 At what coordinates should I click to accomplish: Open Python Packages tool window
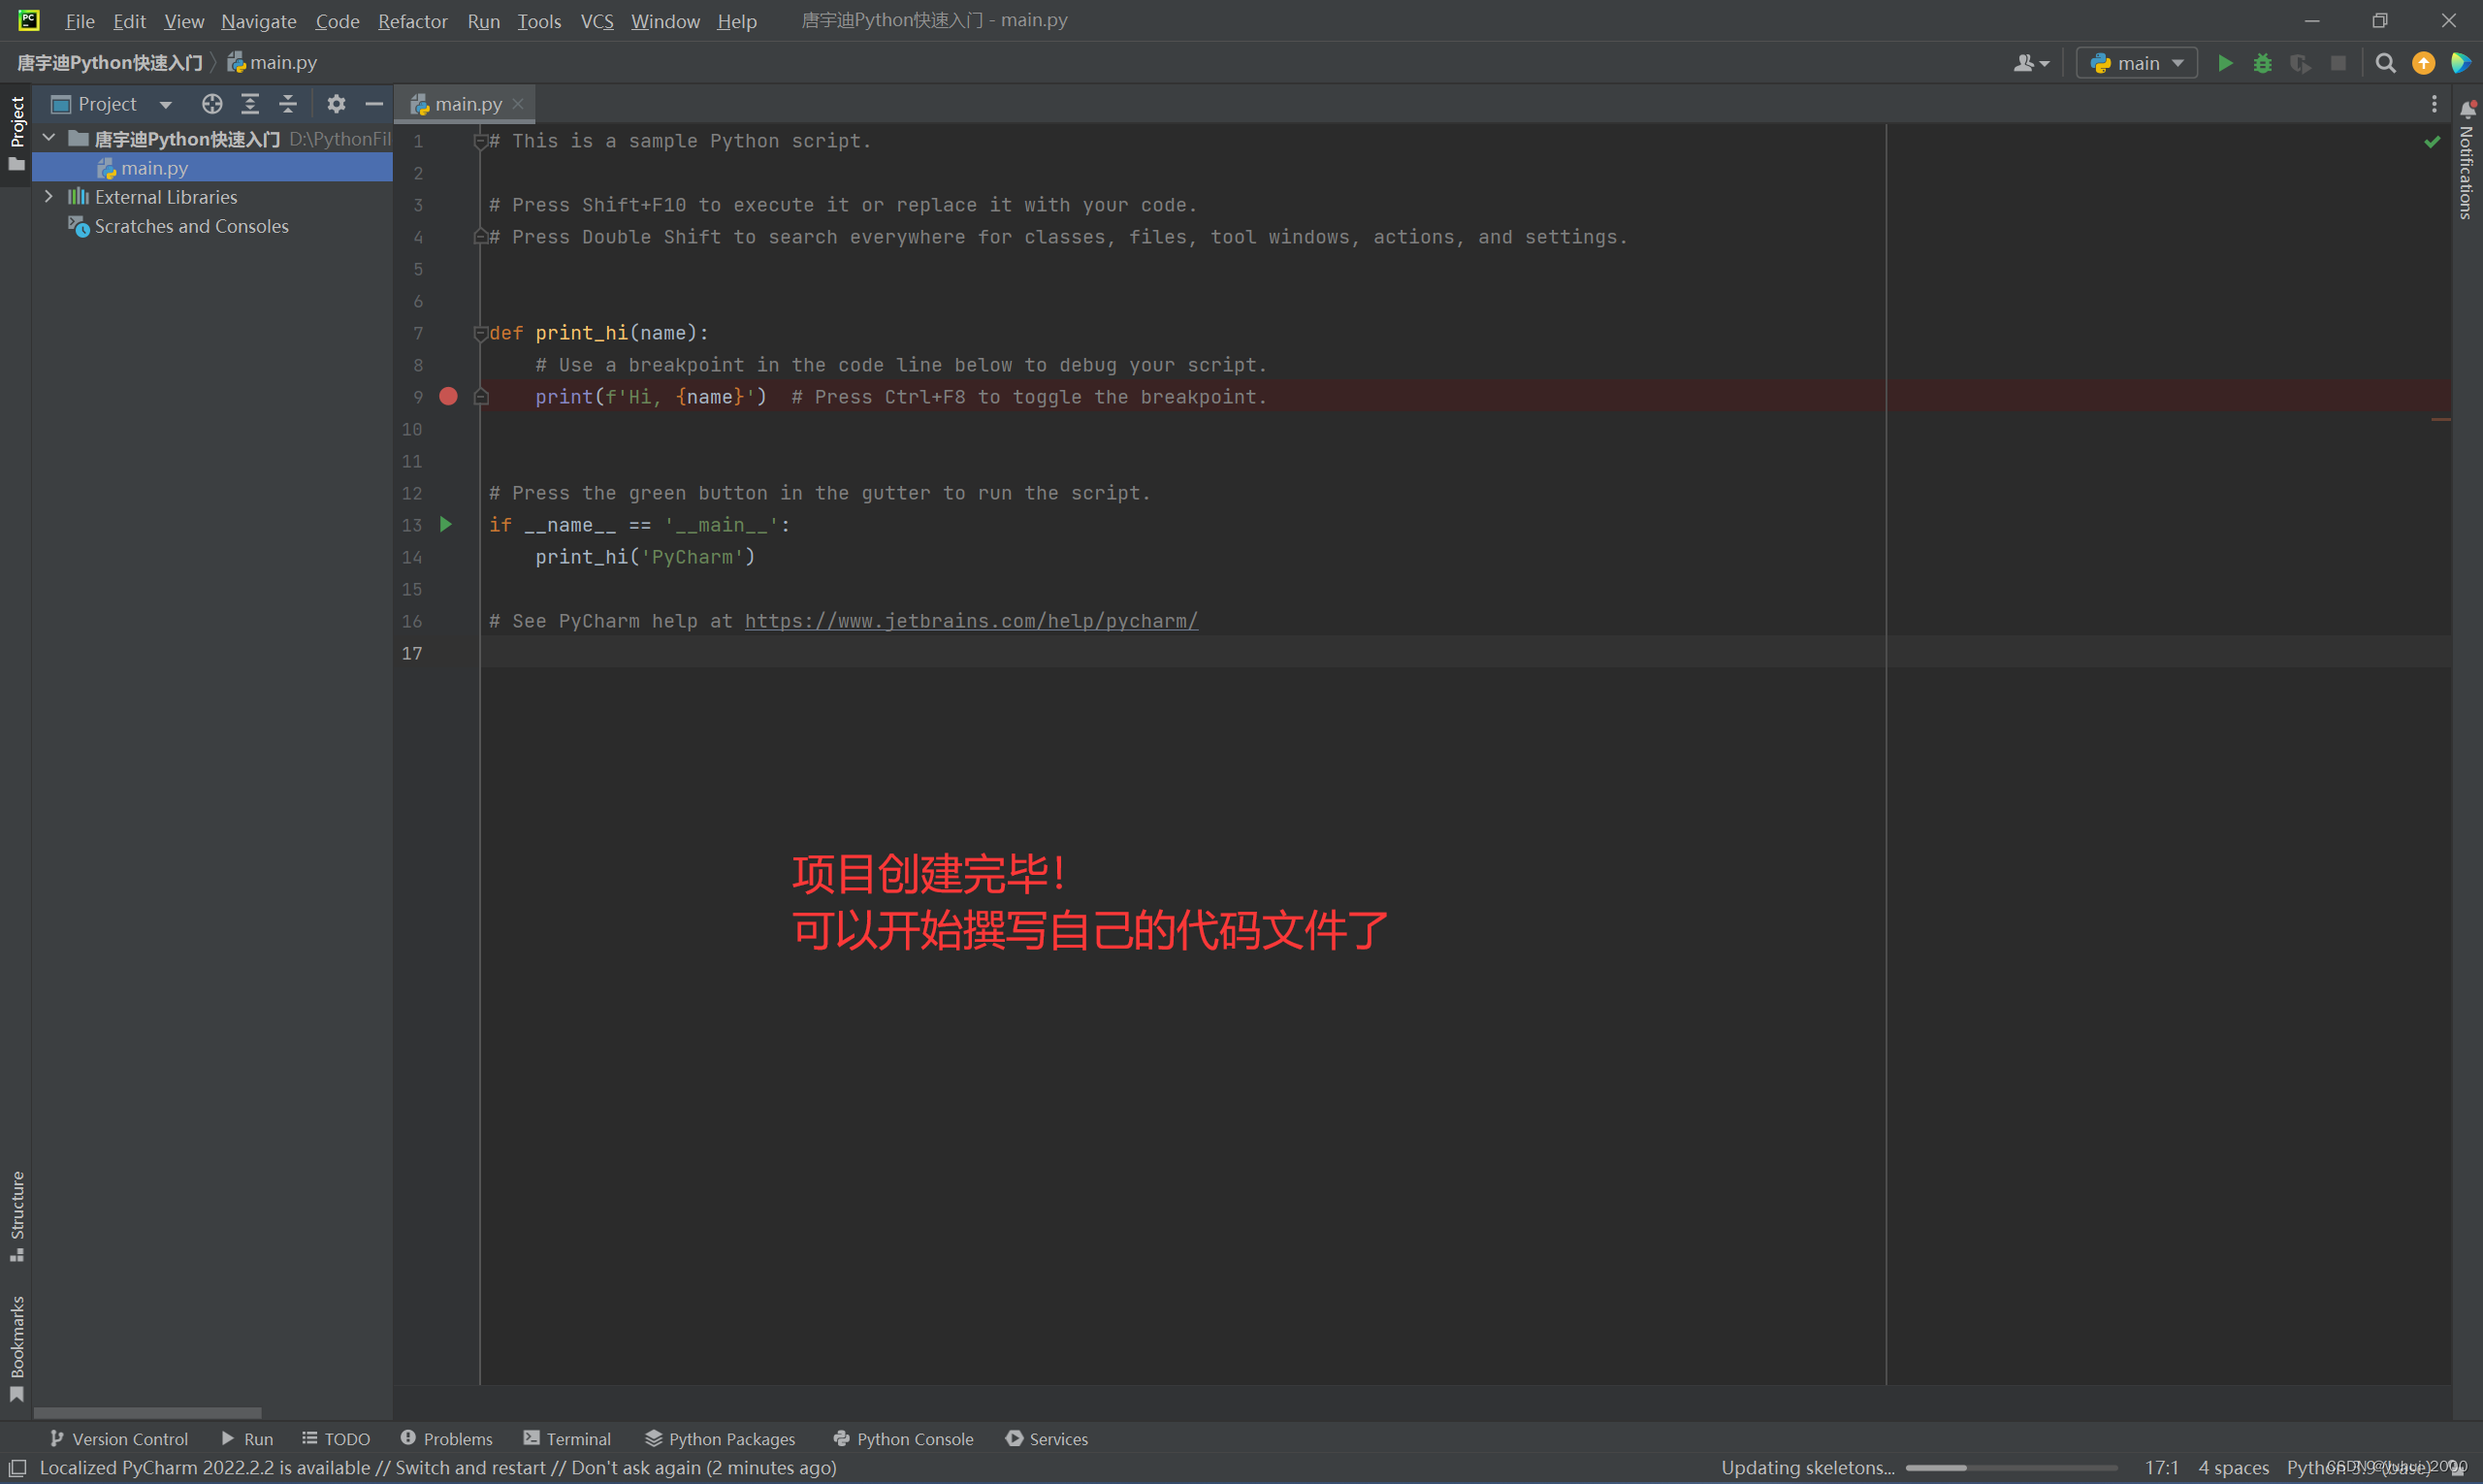point(720,1438)
